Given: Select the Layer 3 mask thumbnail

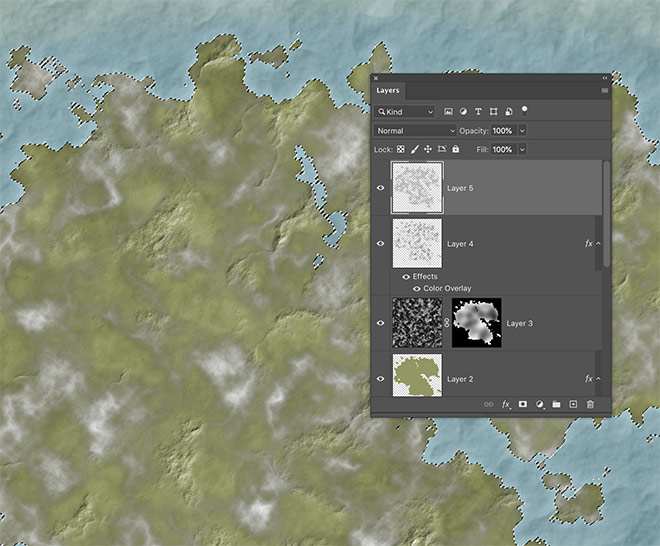Looking at the screenshot, I should tap(477, 323).
